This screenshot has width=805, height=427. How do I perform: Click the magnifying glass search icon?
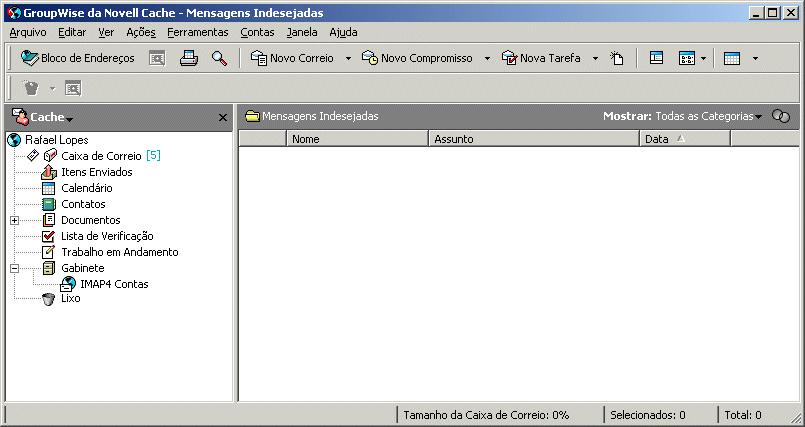click(x=219, y=59)
